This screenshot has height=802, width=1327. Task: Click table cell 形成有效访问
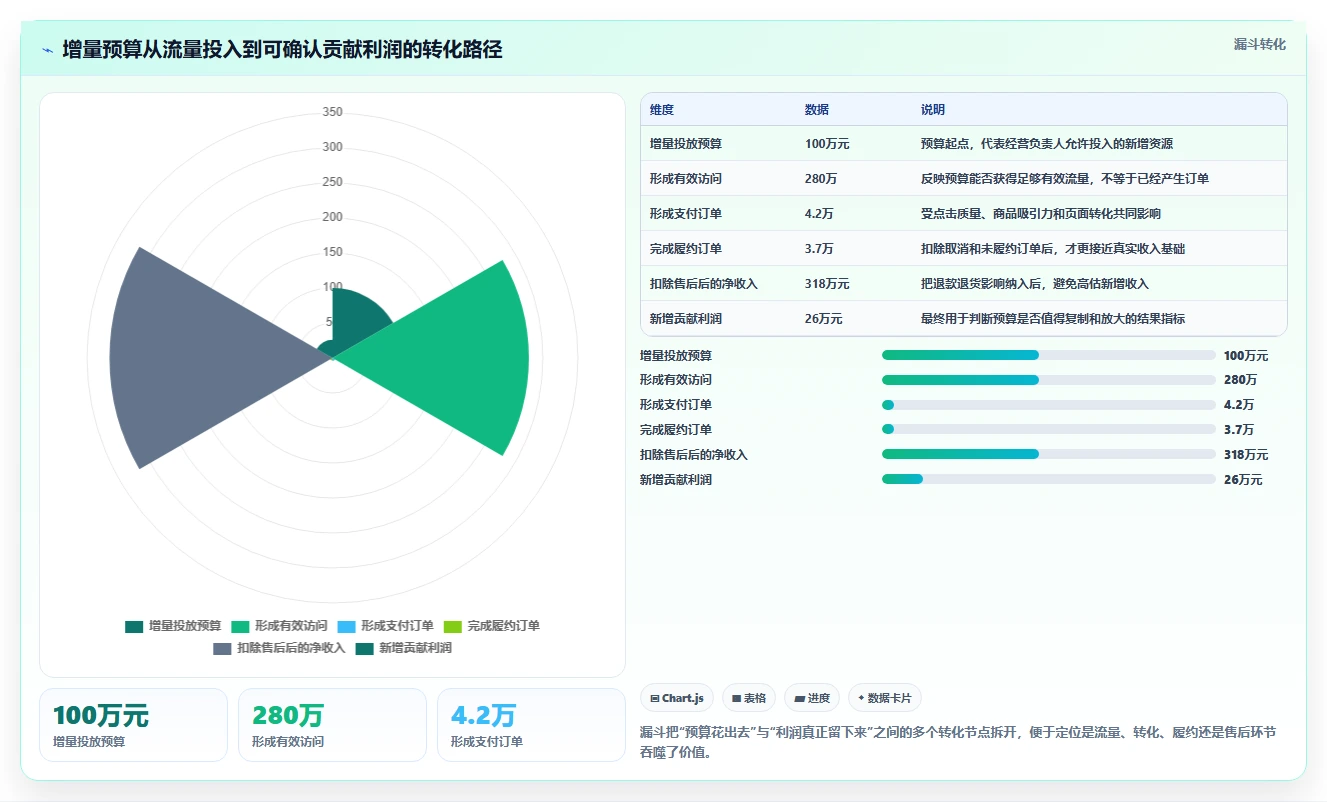pos(686,179)
